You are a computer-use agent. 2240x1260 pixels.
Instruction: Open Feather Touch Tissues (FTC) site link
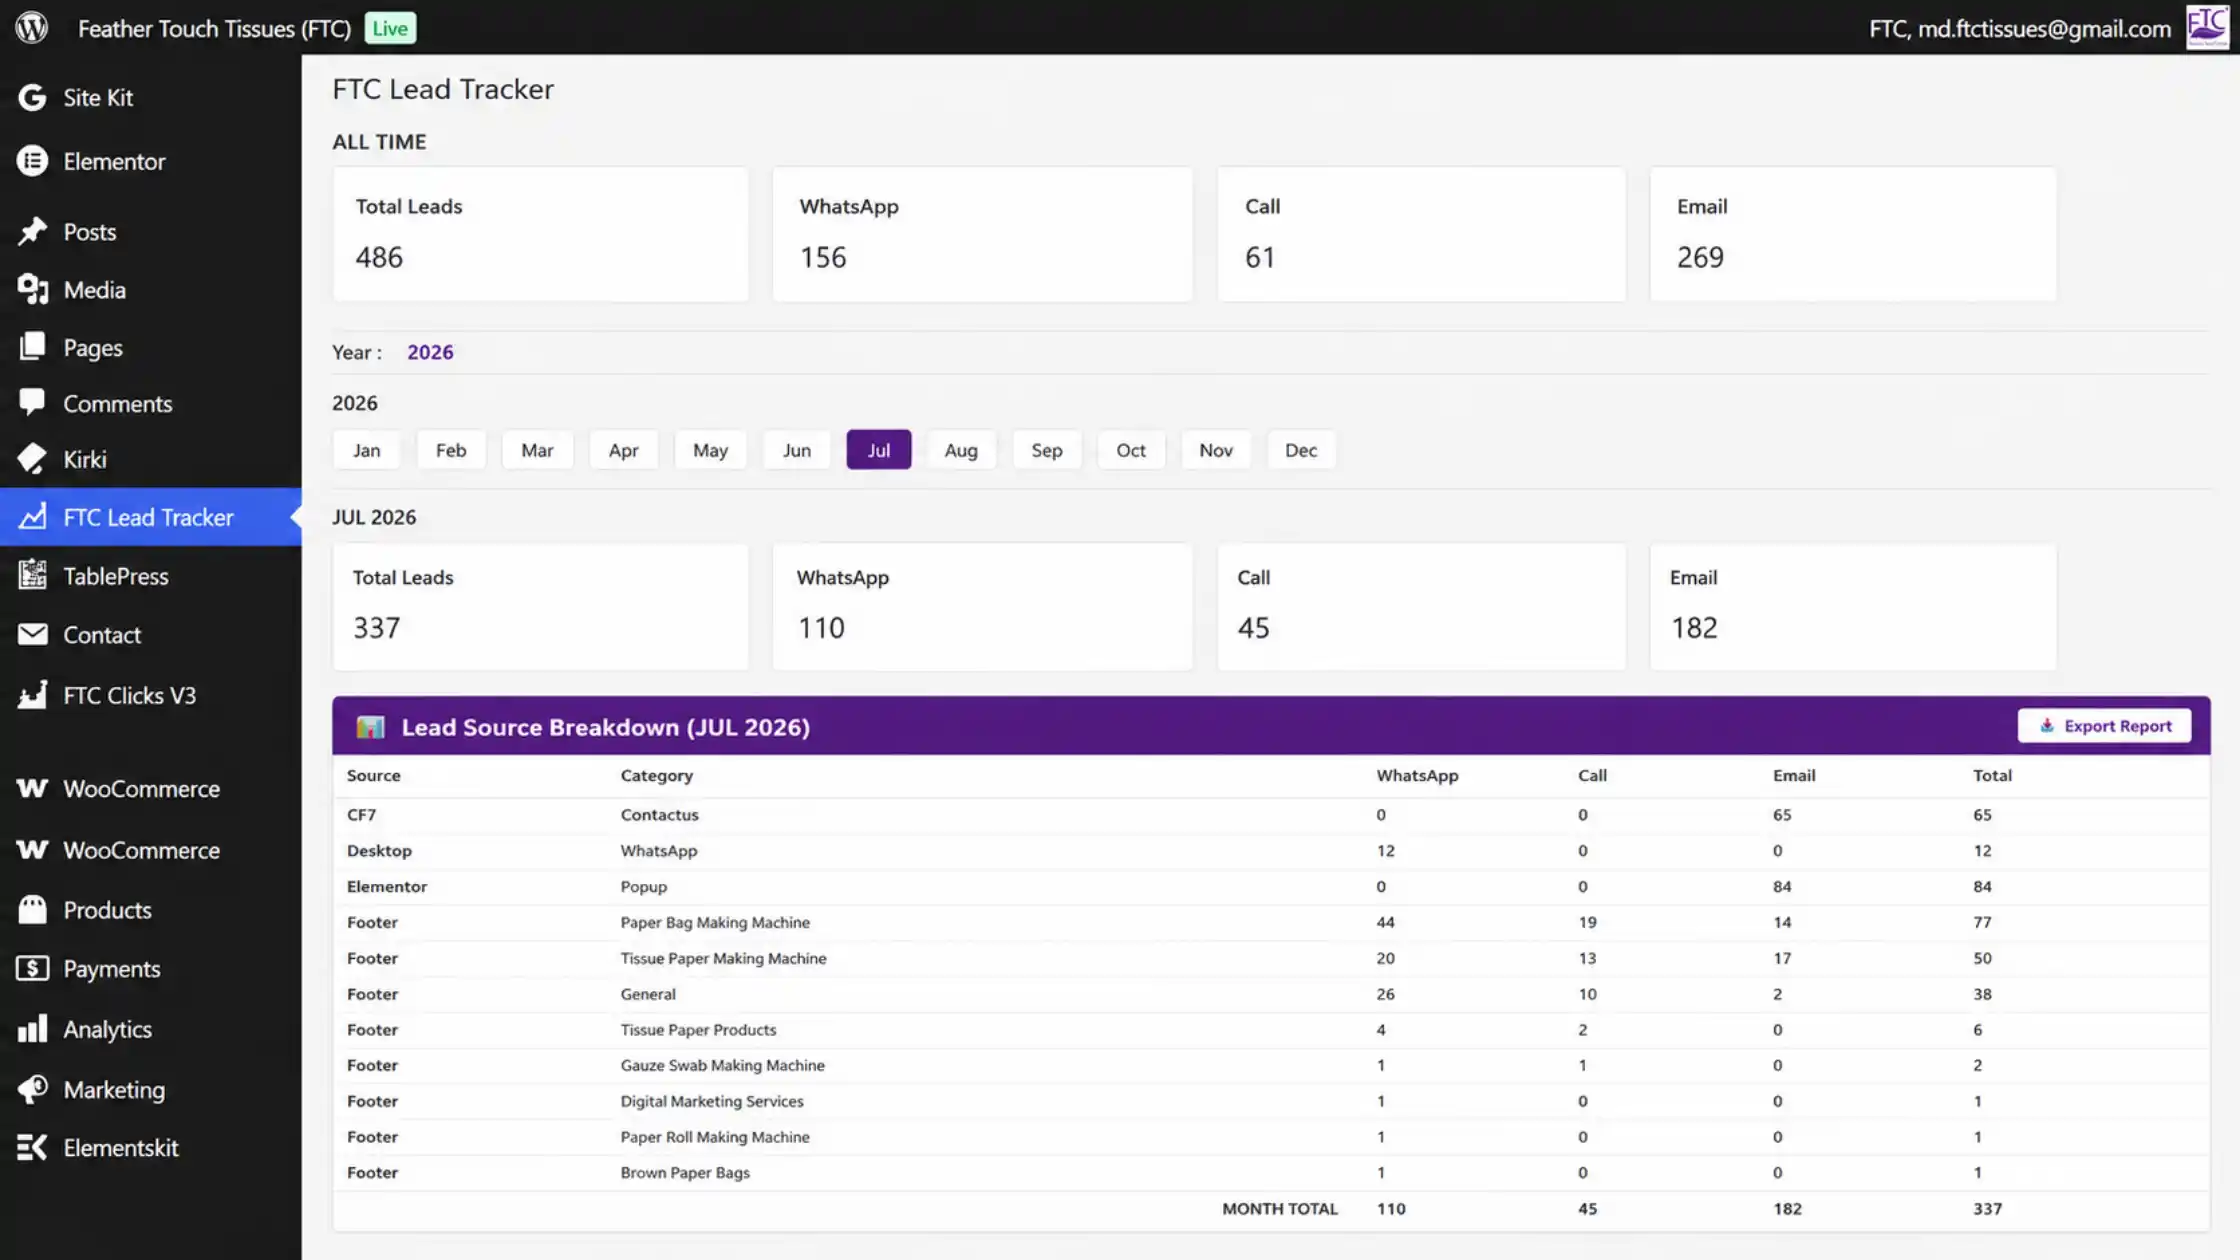(x=214, y=28)
